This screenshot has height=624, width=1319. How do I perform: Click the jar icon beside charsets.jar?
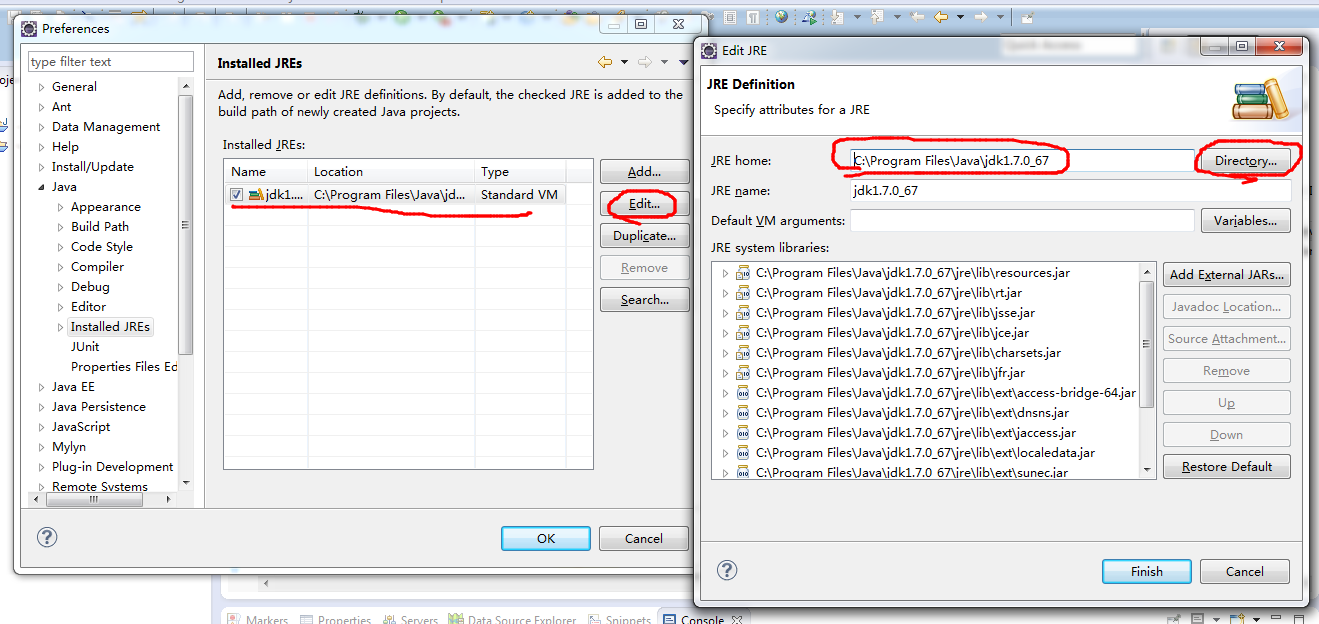(743, 353)
